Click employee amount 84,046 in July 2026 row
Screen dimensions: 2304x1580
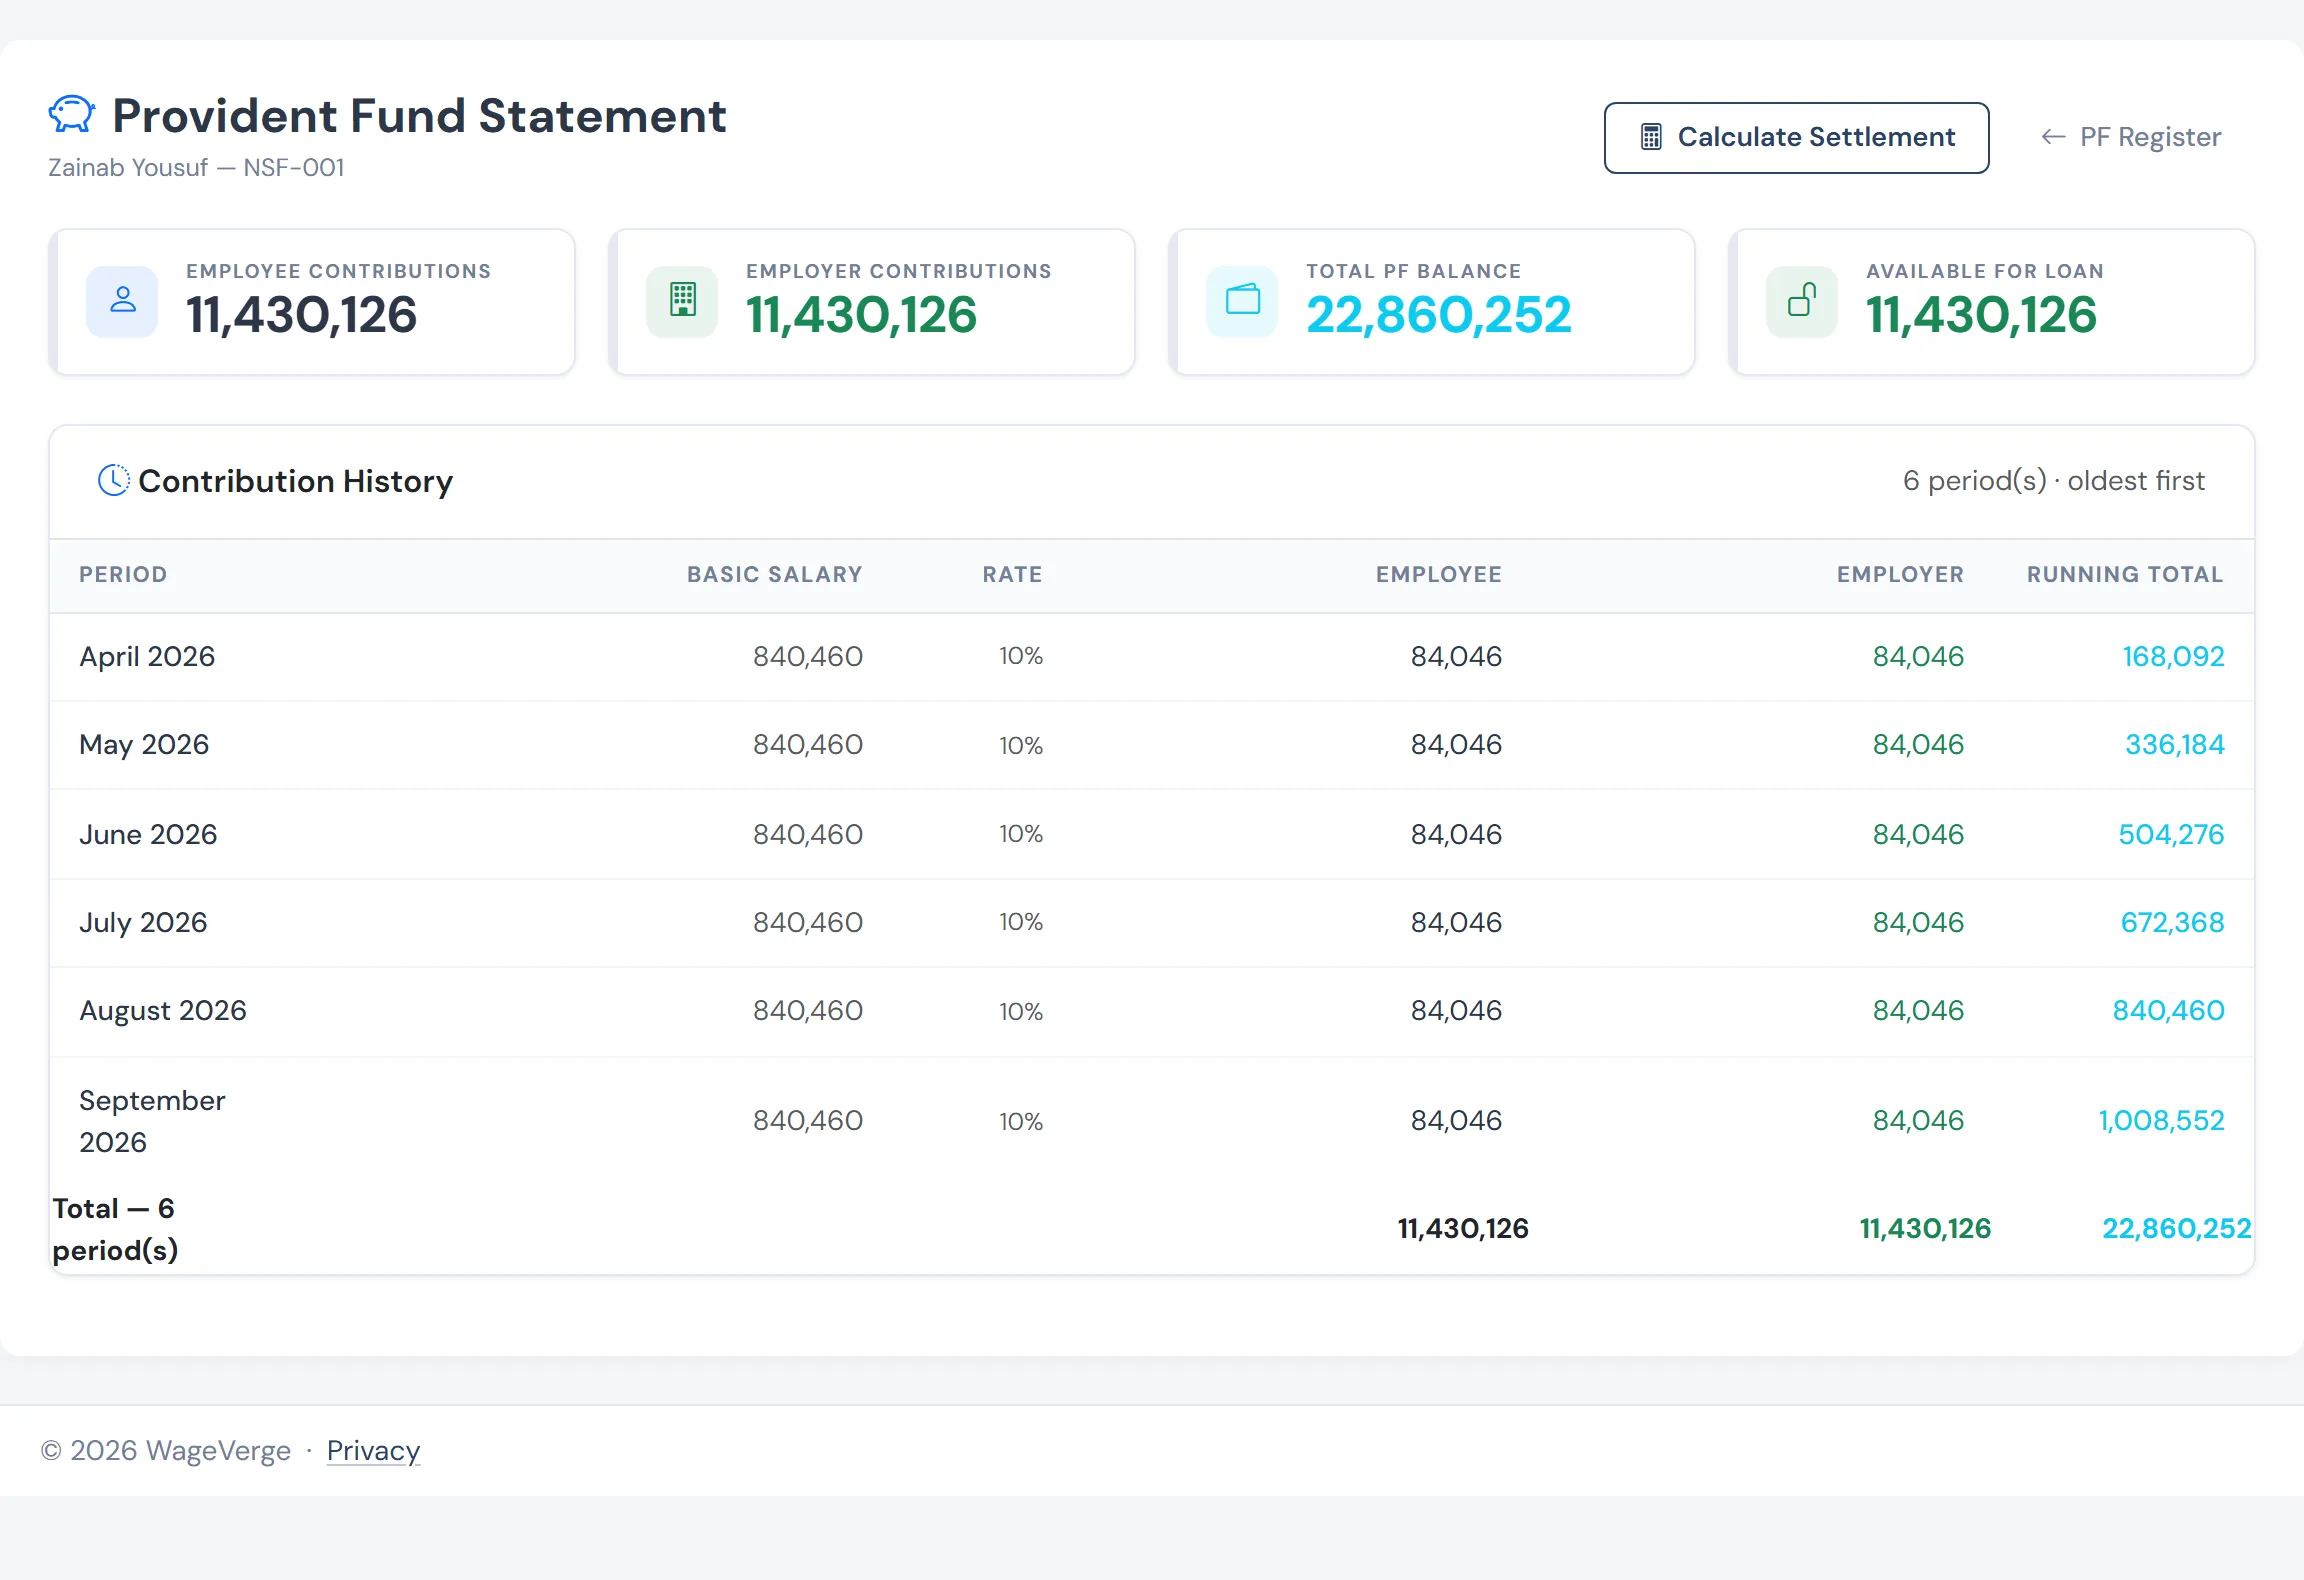click(x=1456, y=922)
